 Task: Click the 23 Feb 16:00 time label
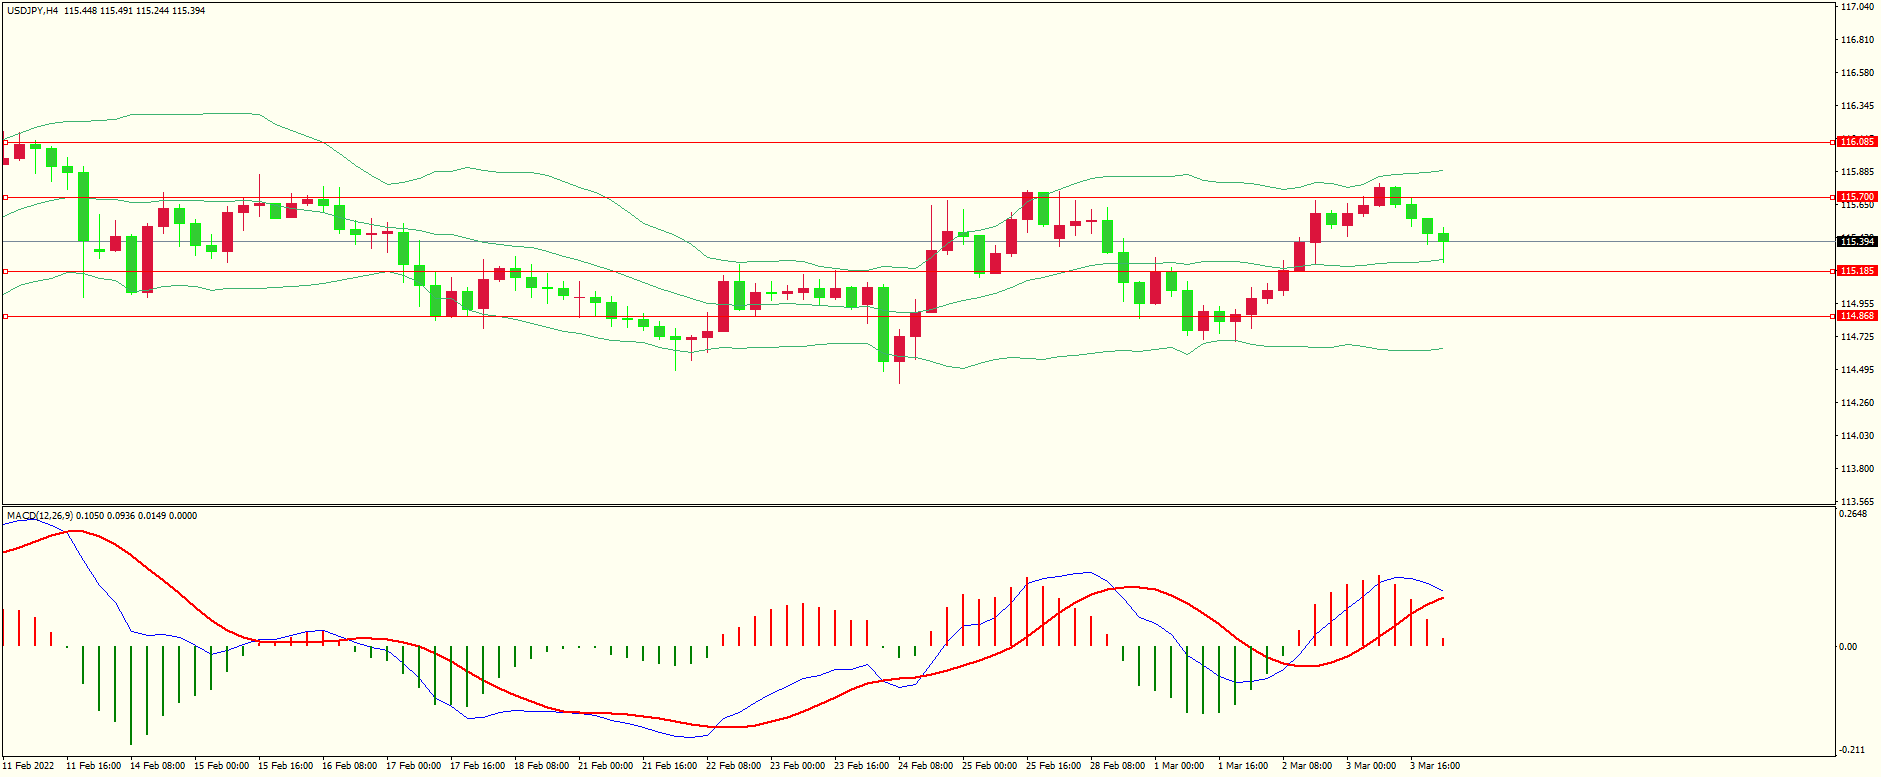point(861,766)
